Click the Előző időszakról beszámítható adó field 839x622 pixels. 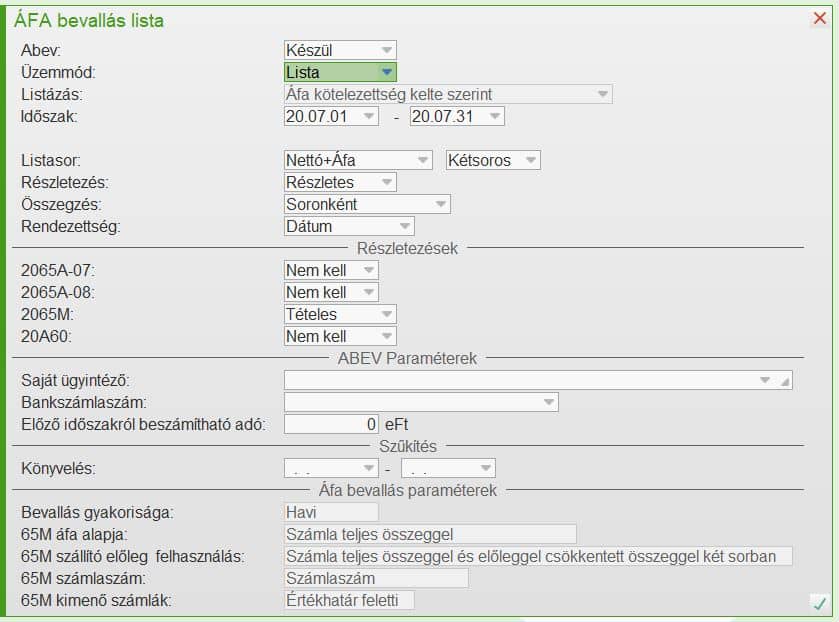(x=332, y=424)
